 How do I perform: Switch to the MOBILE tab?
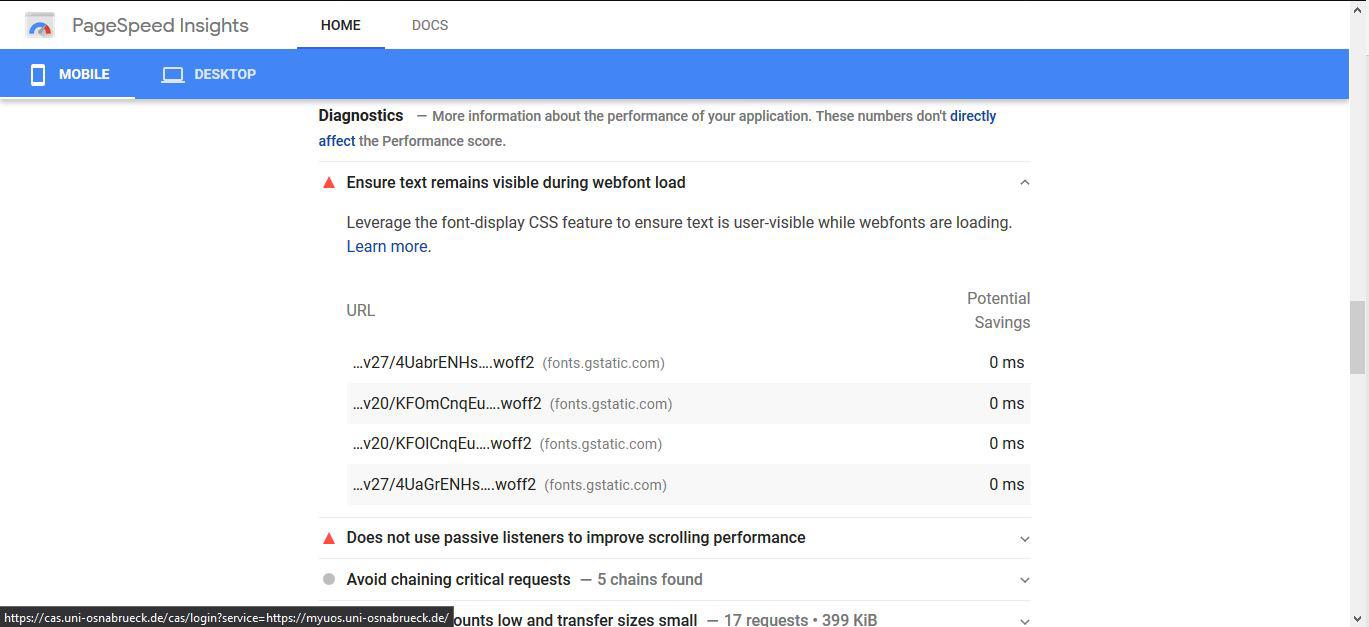68,74
